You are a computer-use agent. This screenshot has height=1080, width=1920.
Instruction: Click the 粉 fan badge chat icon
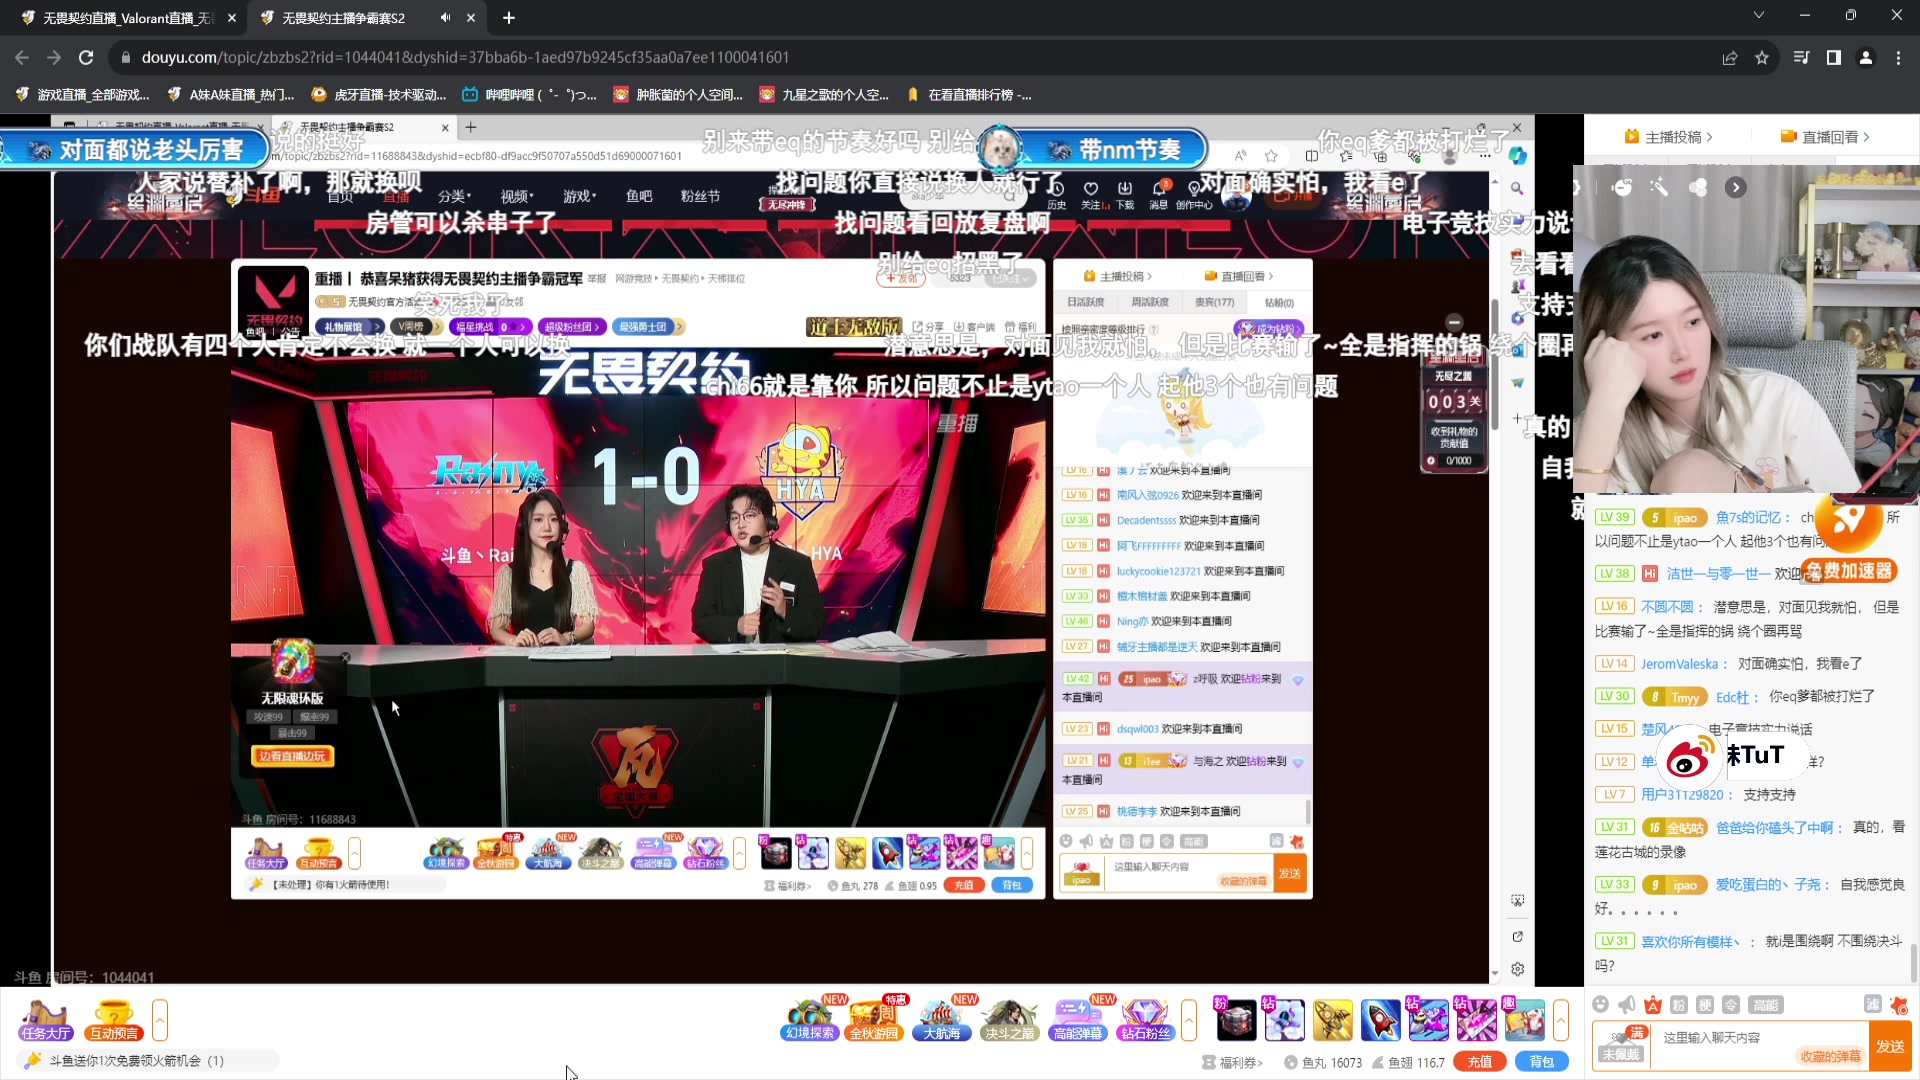pos(1679,1005)
